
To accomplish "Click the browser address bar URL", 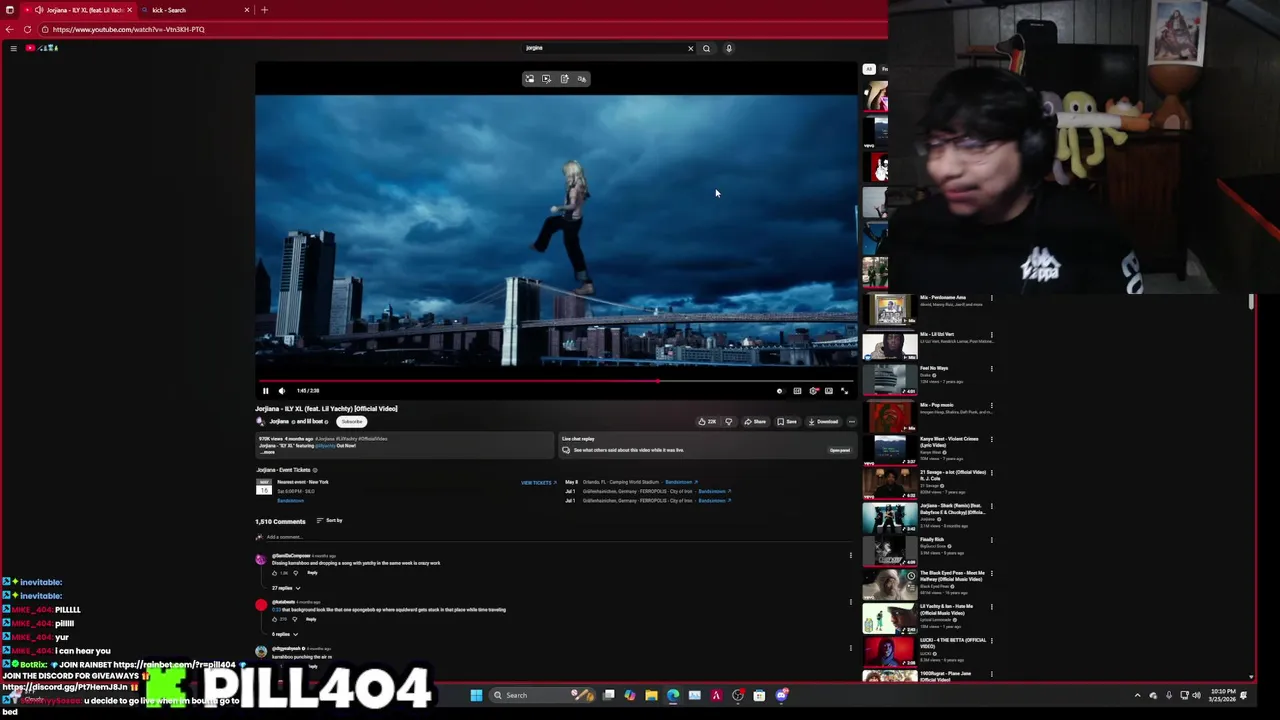I will pos(129,29).
